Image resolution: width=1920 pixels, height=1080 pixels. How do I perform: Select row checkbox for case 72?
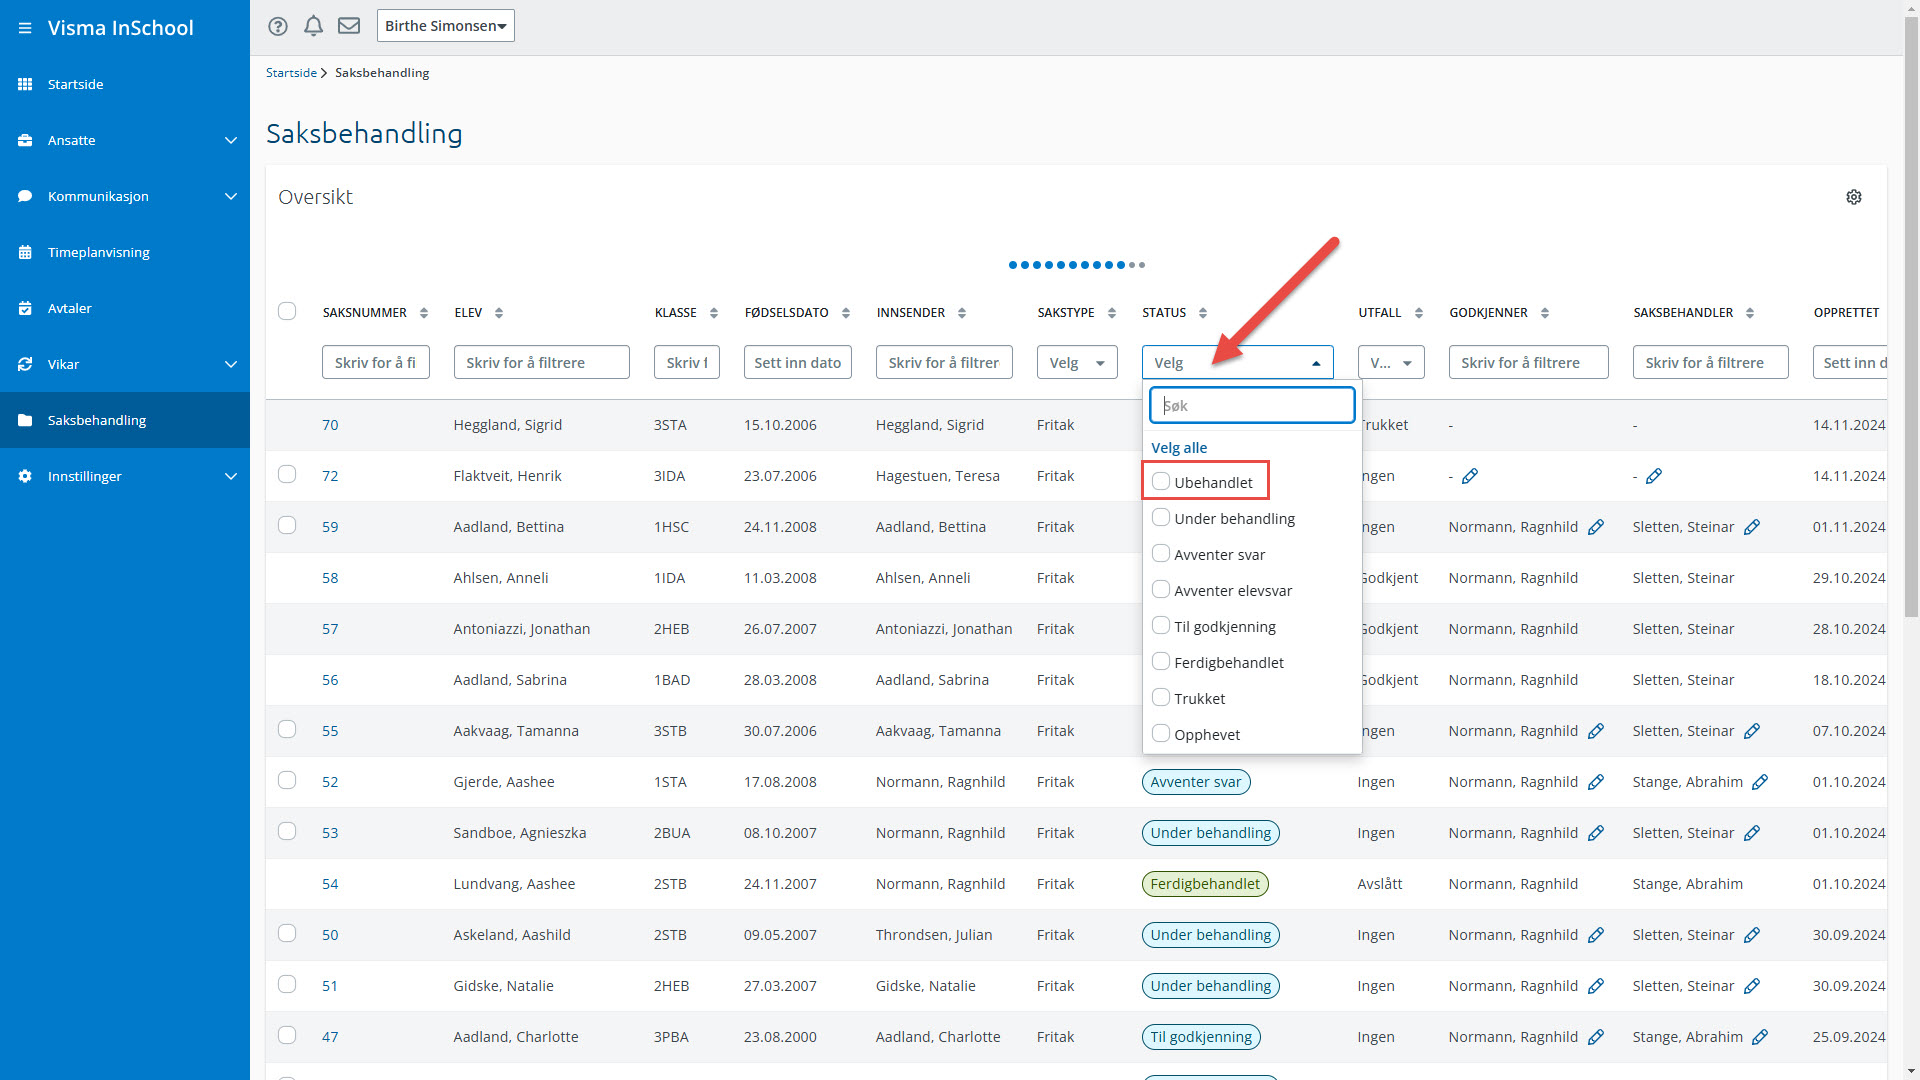[x=287, y=475]
